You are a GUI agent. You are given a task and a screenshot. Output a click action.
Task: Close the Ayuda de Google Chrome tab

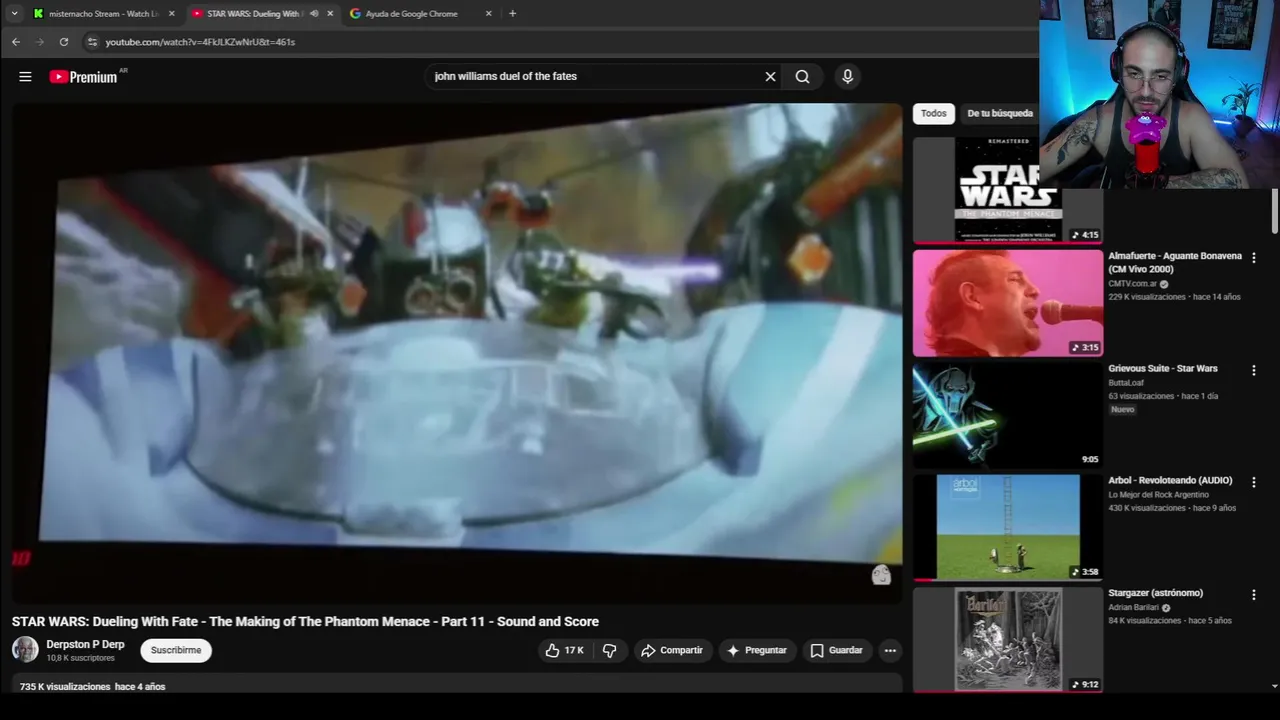488,13
